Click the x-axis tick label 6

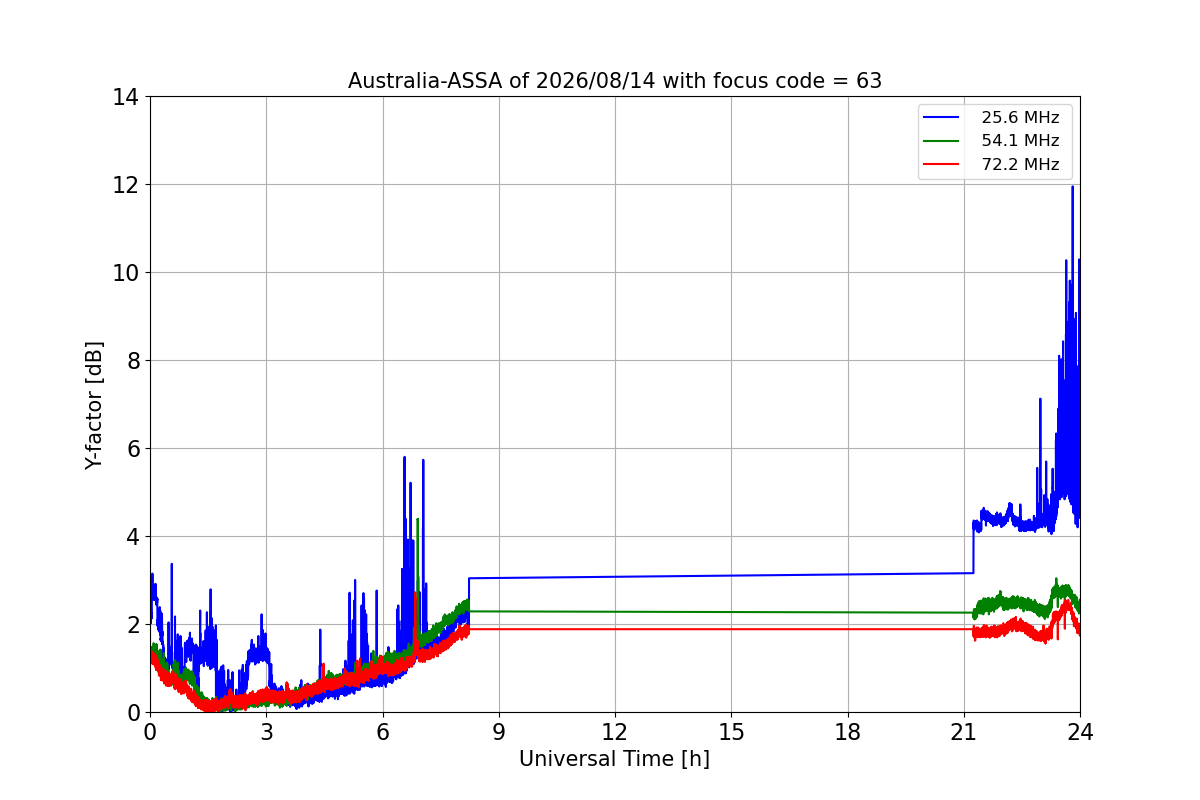tap(382, 731)
